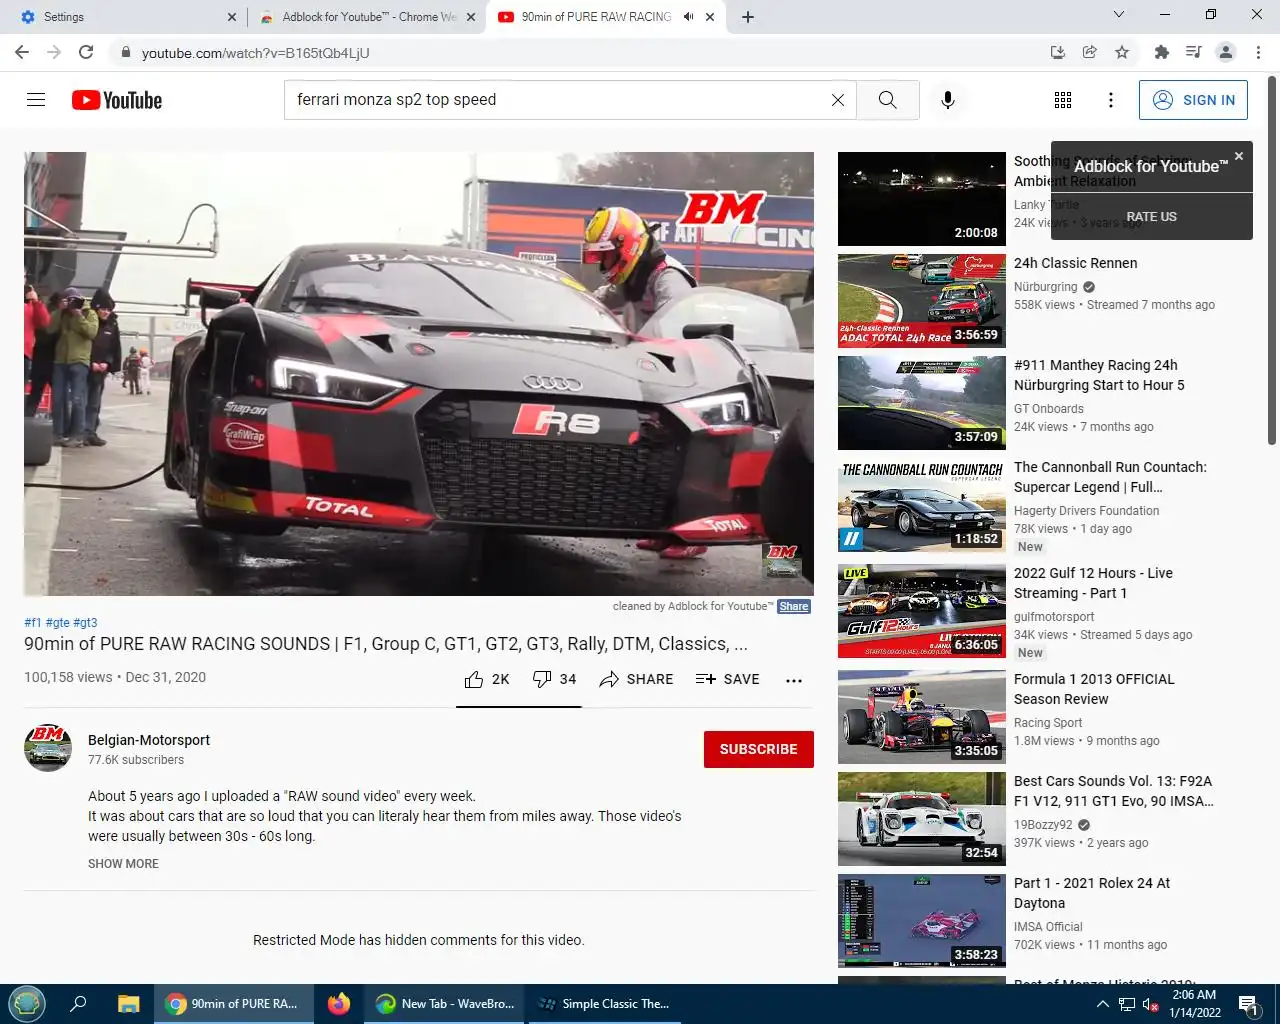Image resolution: width=1280 pixels, height=1024 pixels.
Task: Subscribe to Belgian-Motorsport
Action: point(759,749)
